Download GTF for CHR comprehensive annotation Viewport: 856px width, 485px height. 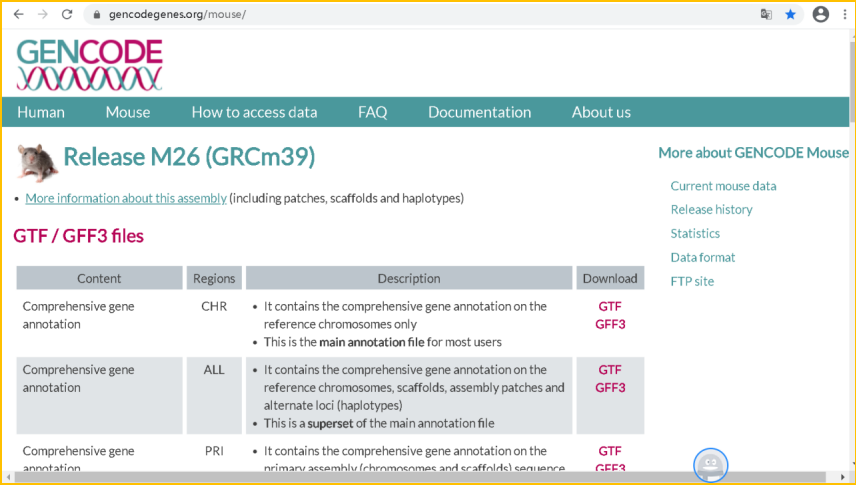610,306
